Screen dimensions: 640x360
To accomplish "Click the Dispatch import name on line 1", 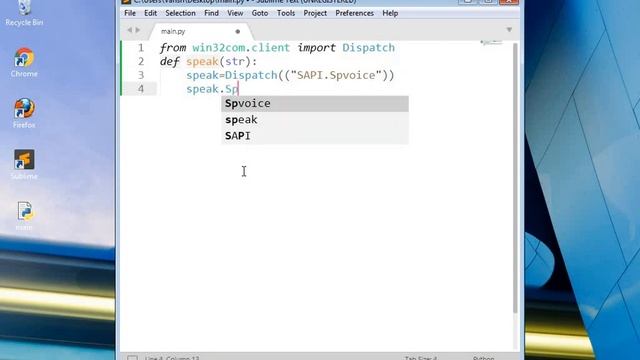I will click(x=368, y=48).
